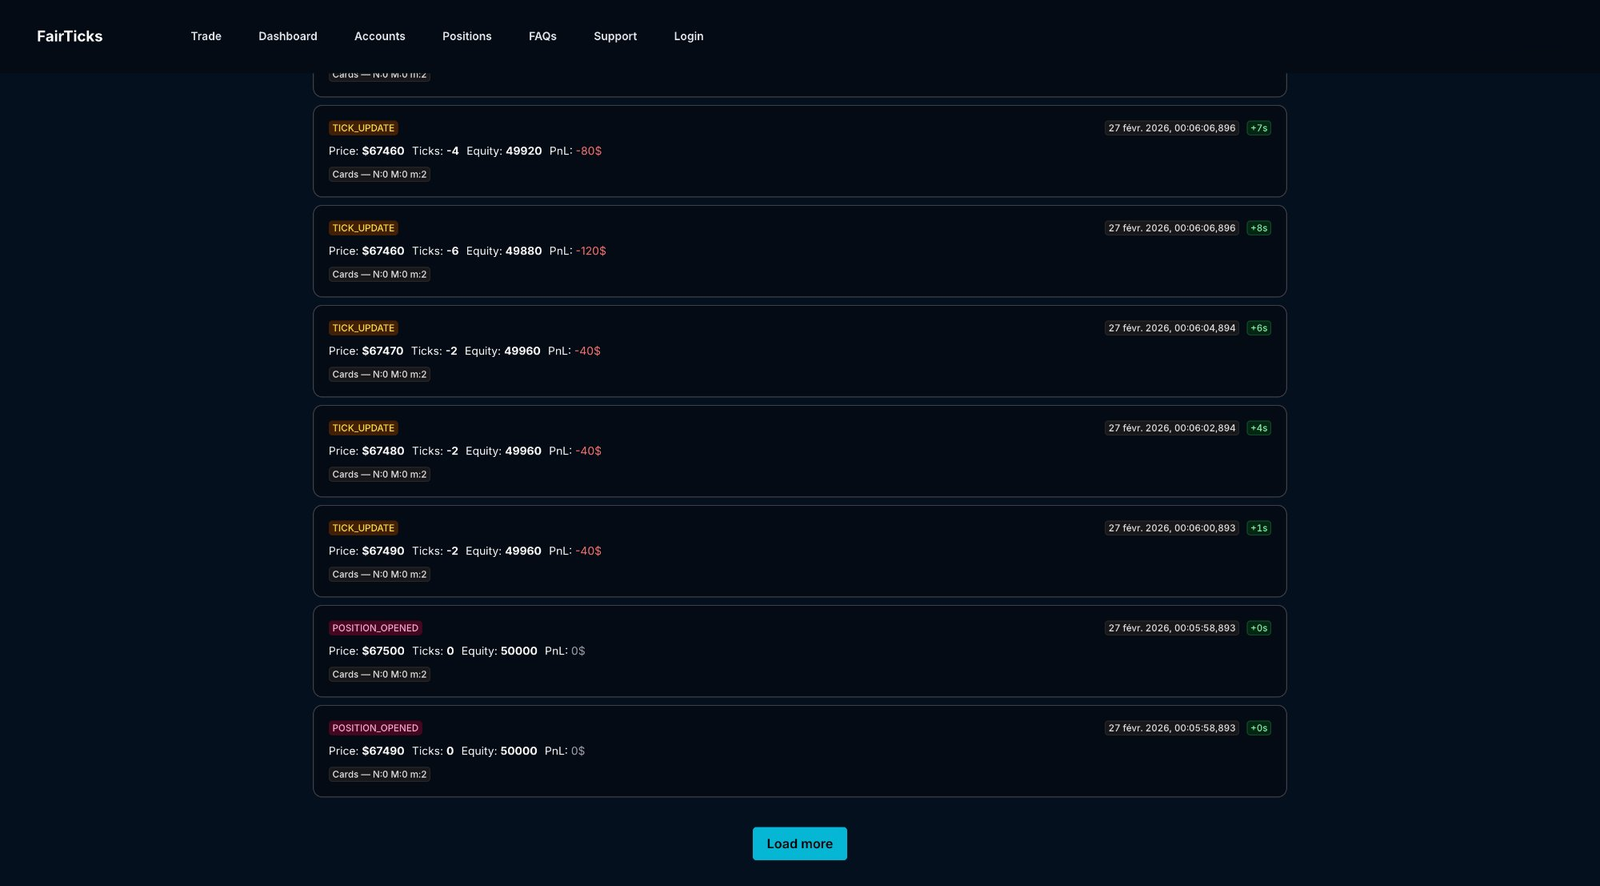
Task: Select the +6s elapsed badge
Action: point(1258,328)
